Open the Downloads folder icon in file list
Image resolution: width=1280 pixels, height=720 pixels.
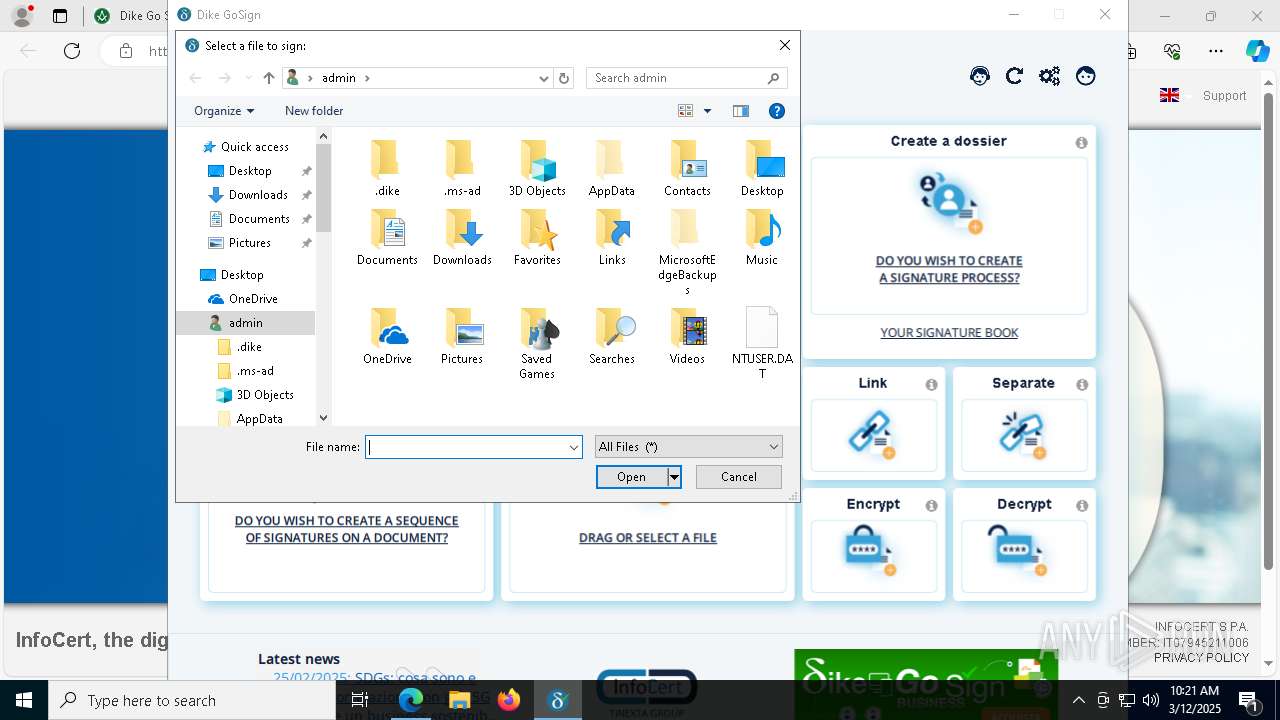(x=462, y=237)
